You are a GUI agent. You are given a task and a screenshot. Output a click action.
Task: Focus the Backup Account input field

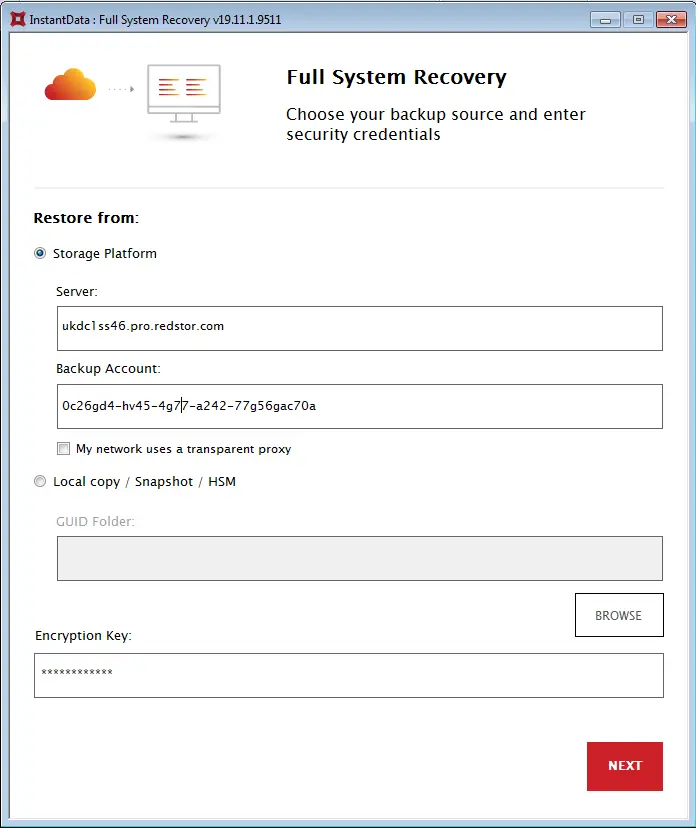pyautogui.click(x=360, y=407)
